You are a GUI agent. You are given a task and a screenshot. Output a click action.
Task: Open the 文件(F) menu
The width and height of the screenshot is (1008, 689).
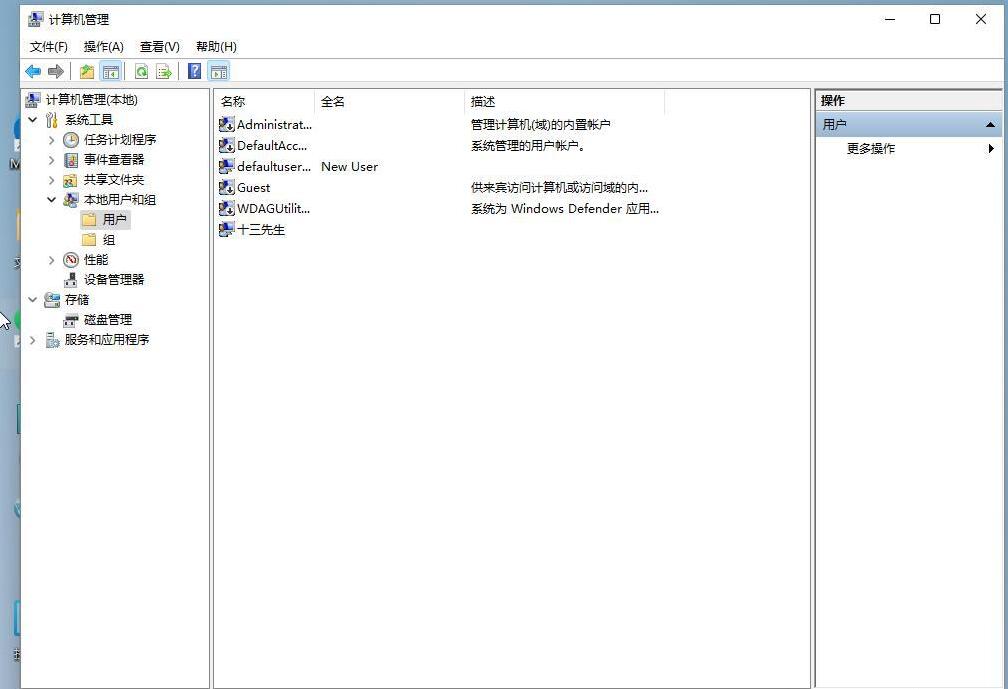[48, 46]
